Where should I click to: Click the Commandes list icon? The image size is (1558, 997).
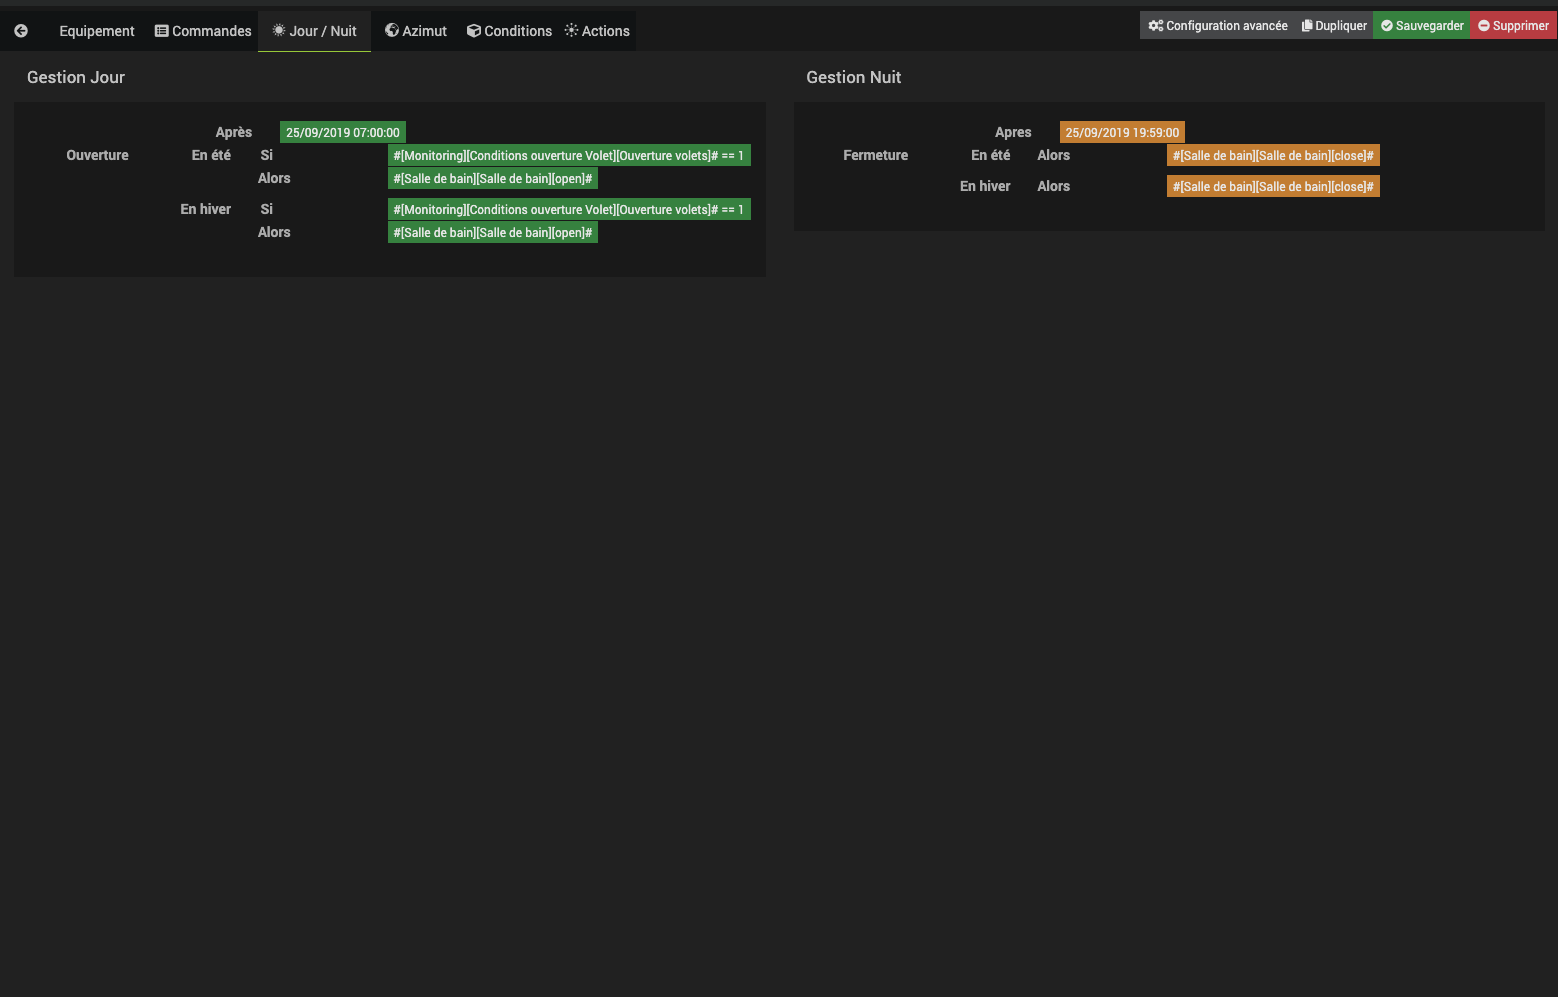coord(161,31)
